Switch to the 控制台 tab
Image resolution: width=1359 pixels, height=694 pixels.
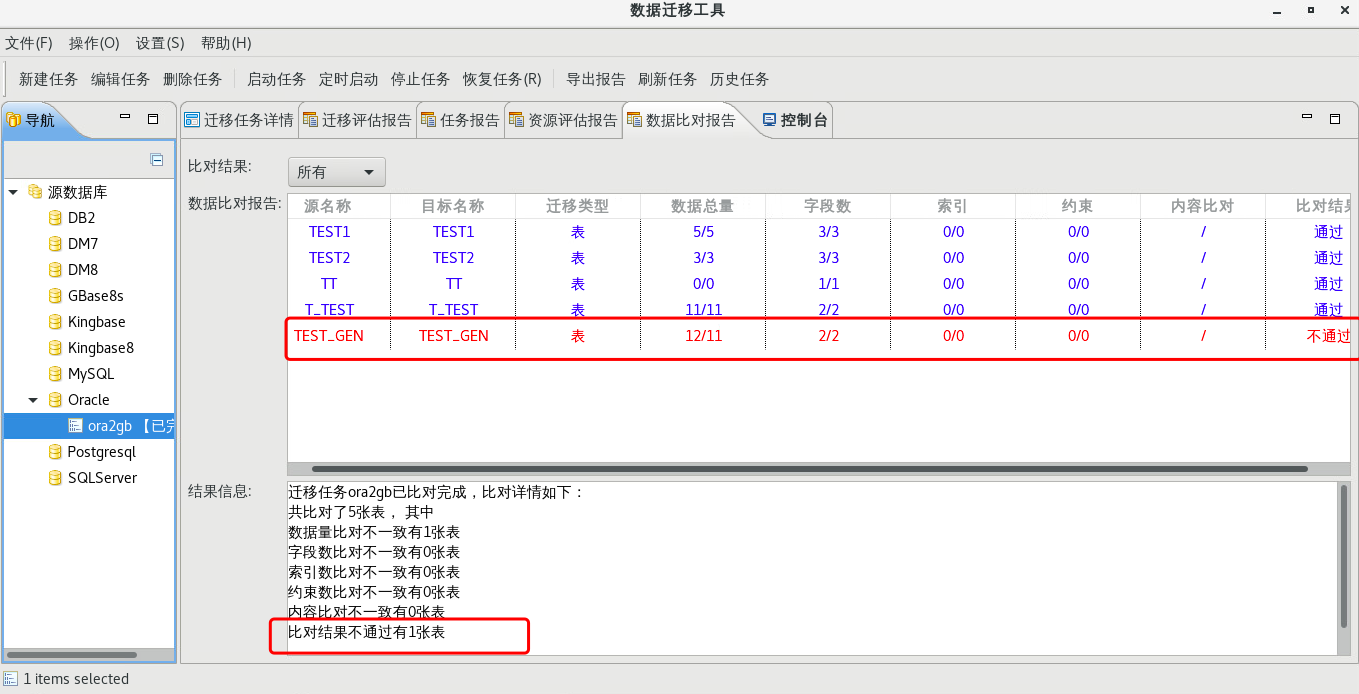point(795,120)
